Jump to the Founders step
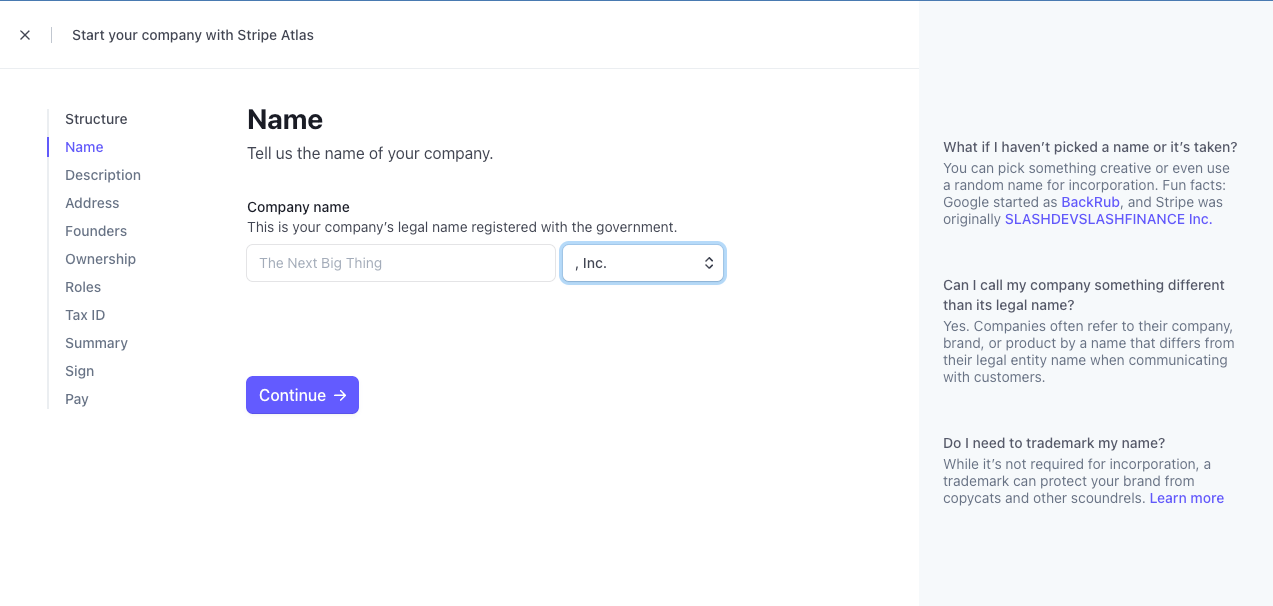1273x606 pixels. tap(96, 231)
